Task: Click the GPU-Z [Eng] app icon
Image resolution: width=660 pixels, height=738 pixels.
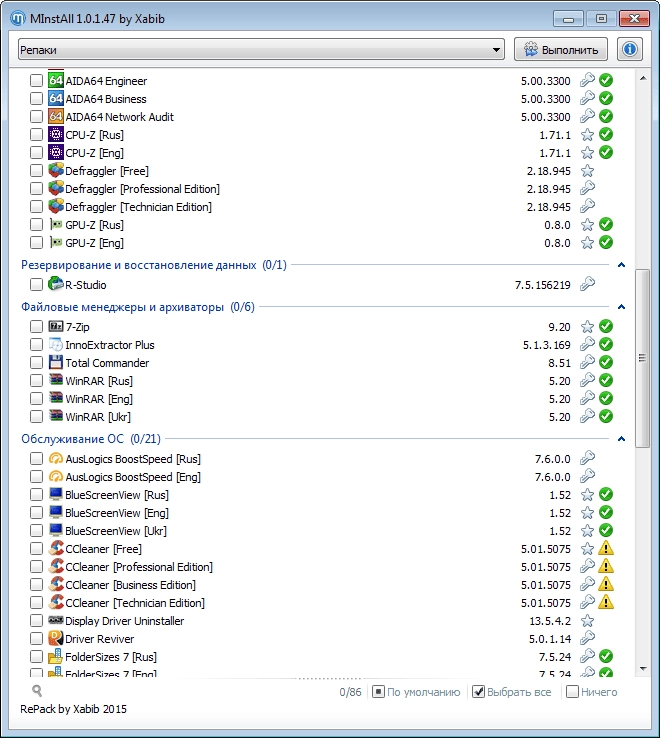Action: click(56, 242)
